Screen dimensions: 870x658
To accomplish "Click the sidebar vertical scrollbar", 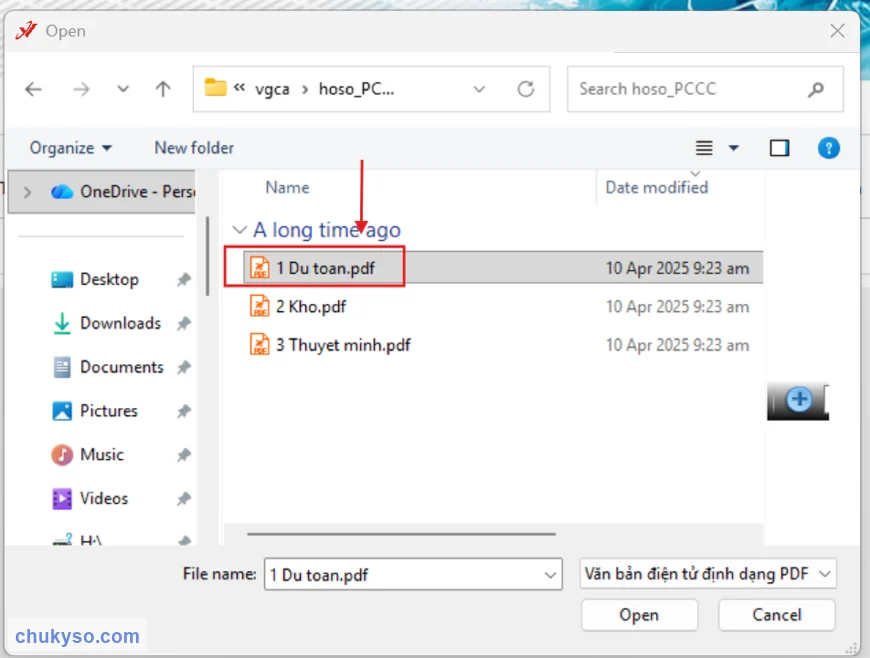I will (x=208, y=256).
